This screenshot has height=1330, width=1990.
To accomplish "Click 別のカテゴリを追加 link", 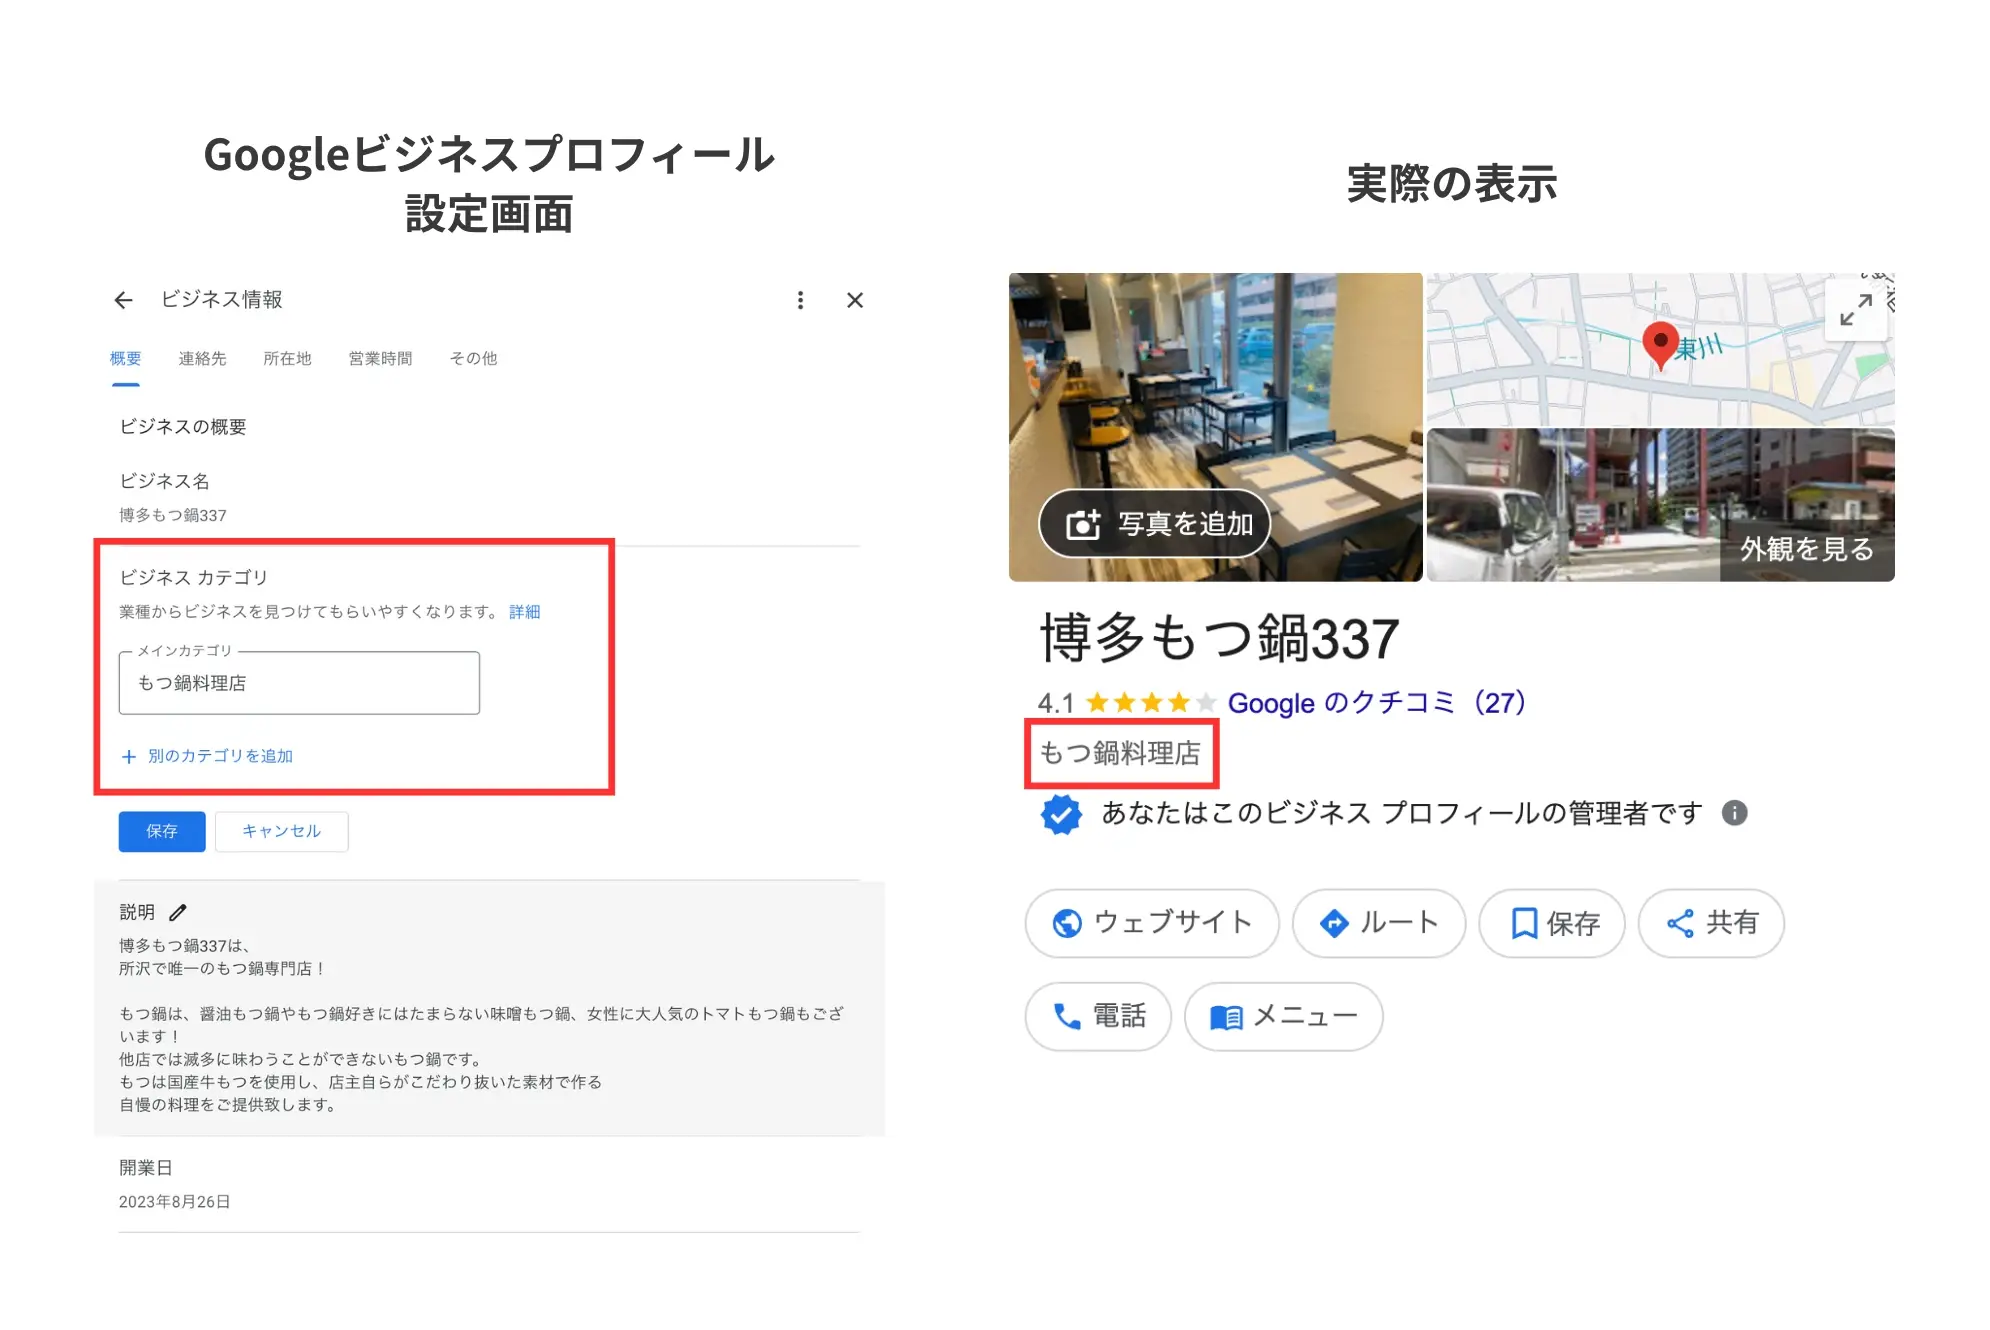I will coord(220,756).
